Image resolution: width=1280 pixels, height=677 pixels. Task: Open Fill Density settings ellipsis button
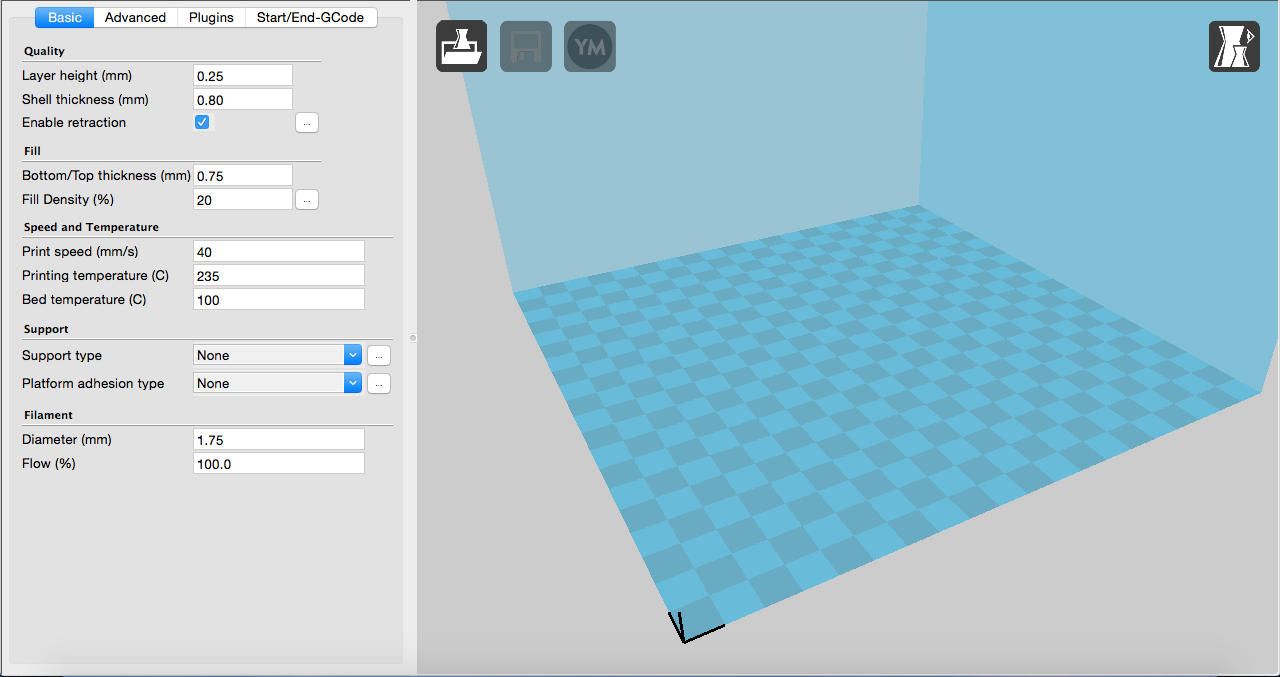[x=307, y=200]
